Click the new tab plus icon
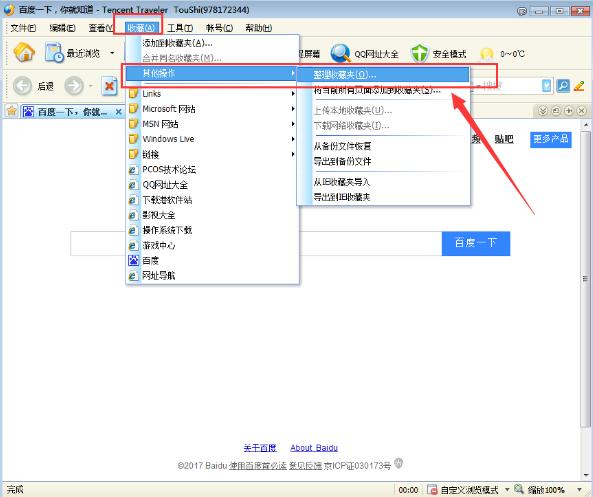The height and width of the screenshot is (497, 593). coord(568,111)
